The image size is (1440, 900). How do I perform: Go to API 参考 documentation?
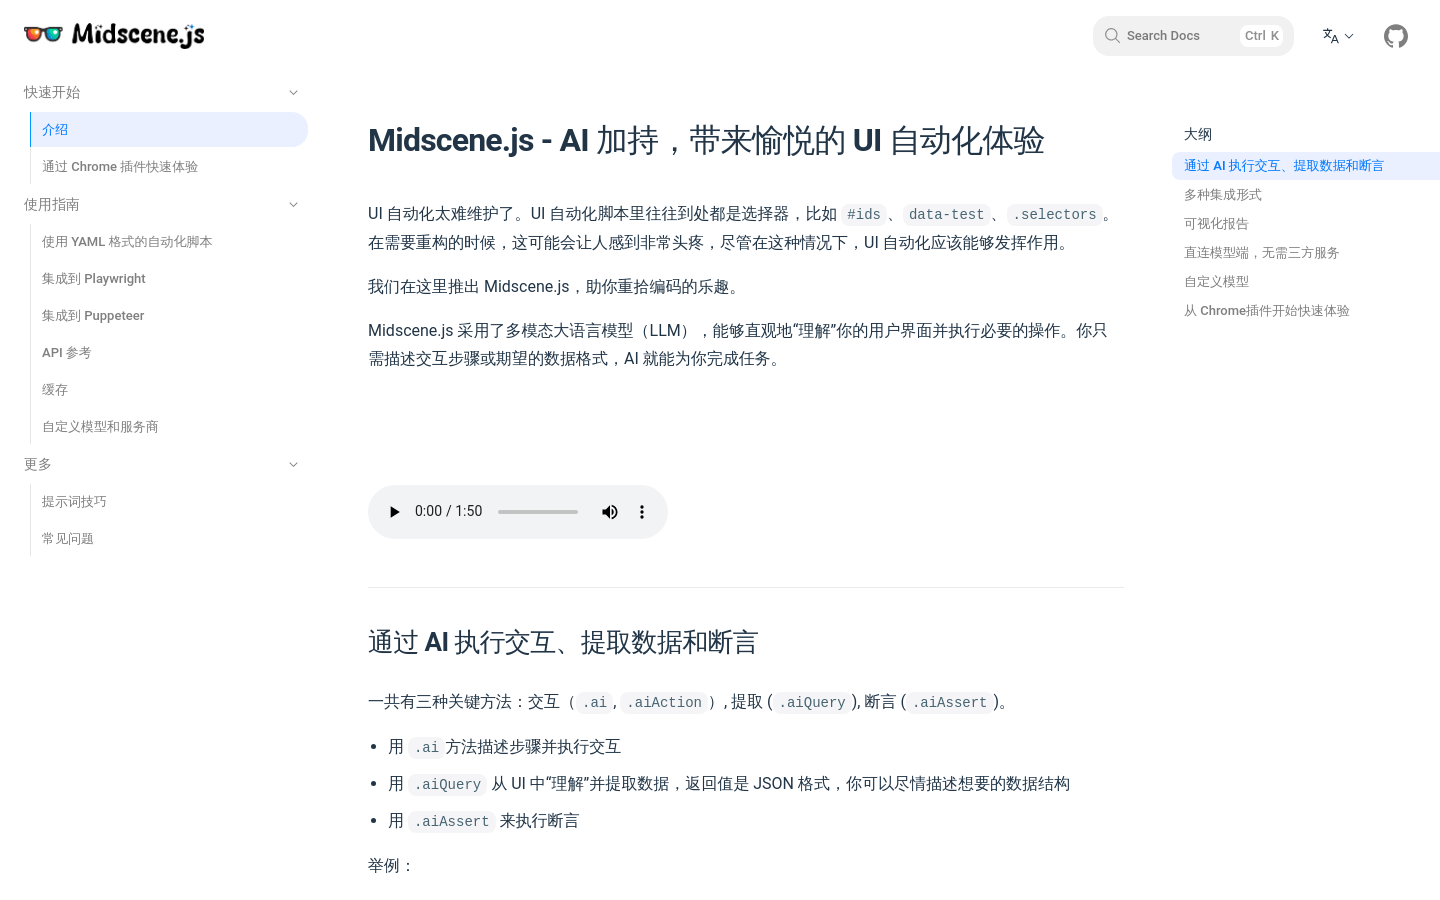point(66,352)
